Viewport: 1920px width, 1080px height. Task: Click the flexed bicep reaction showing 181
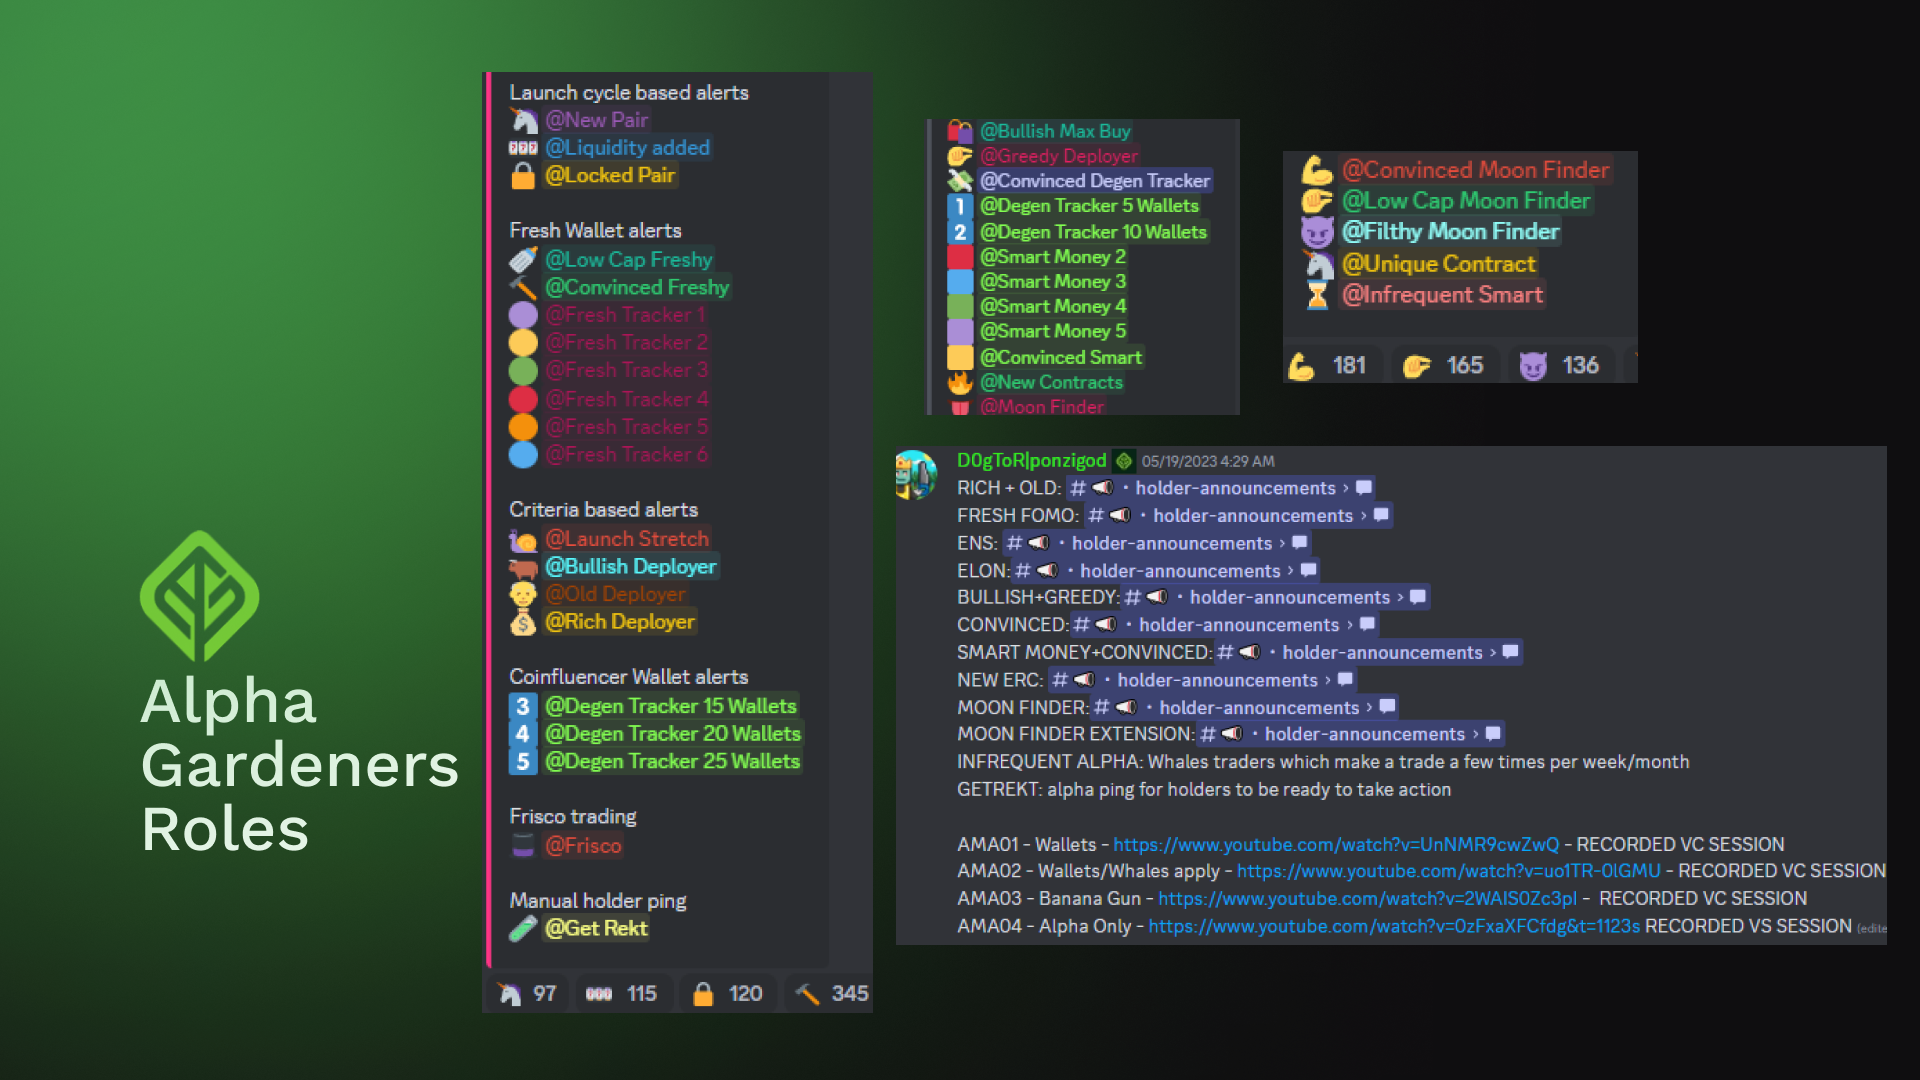tap(1331, 365)
